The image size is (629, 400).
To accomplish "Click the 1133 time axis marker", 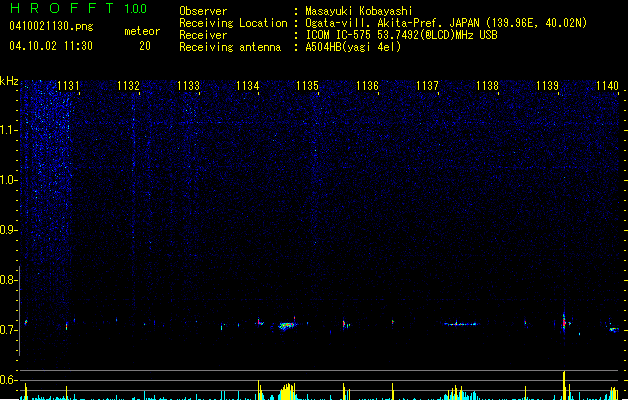I will [x=188, y=86].
